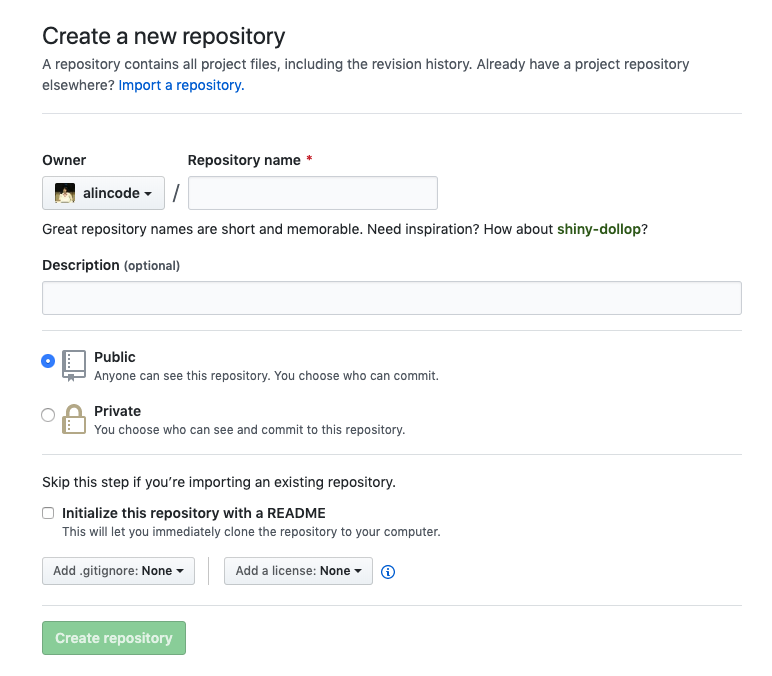The width and height of the screenshot is (772, 676).
Task: Click the "Description (optional)" field label
Action: (111, 265)
